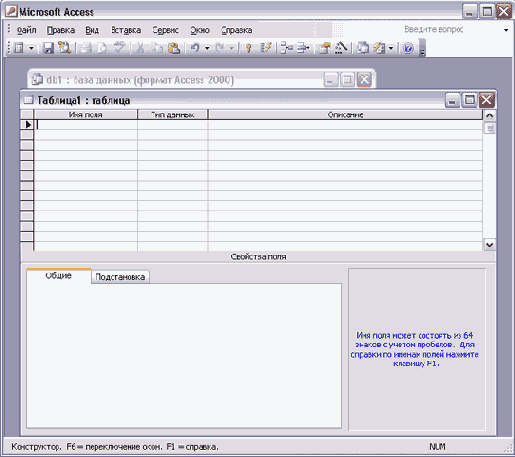Set primary key with the key icon
Image resolution: width=515 pixels, height=457 pixels.
click(x=248, y=48)
